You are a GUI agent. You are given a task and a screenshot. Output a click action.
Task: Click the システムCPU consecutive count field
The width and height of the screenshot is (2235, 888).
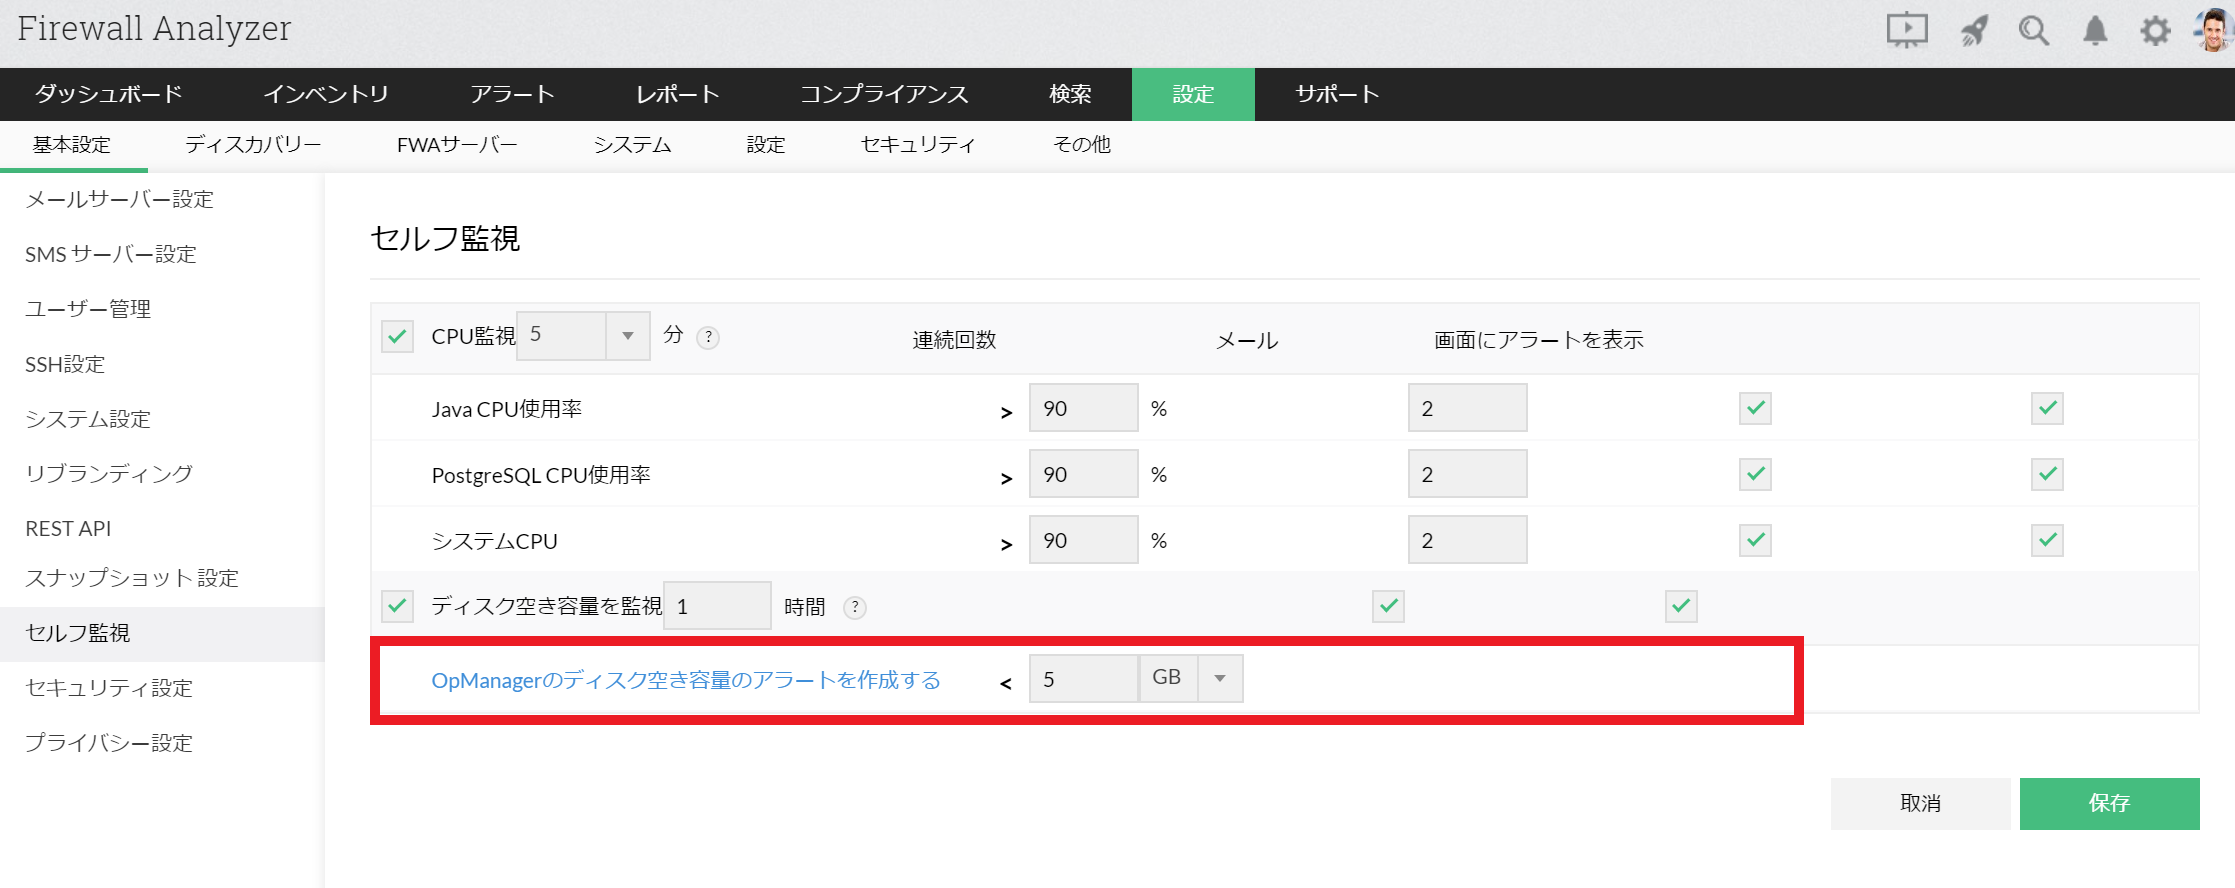(x=1467, y=540)
